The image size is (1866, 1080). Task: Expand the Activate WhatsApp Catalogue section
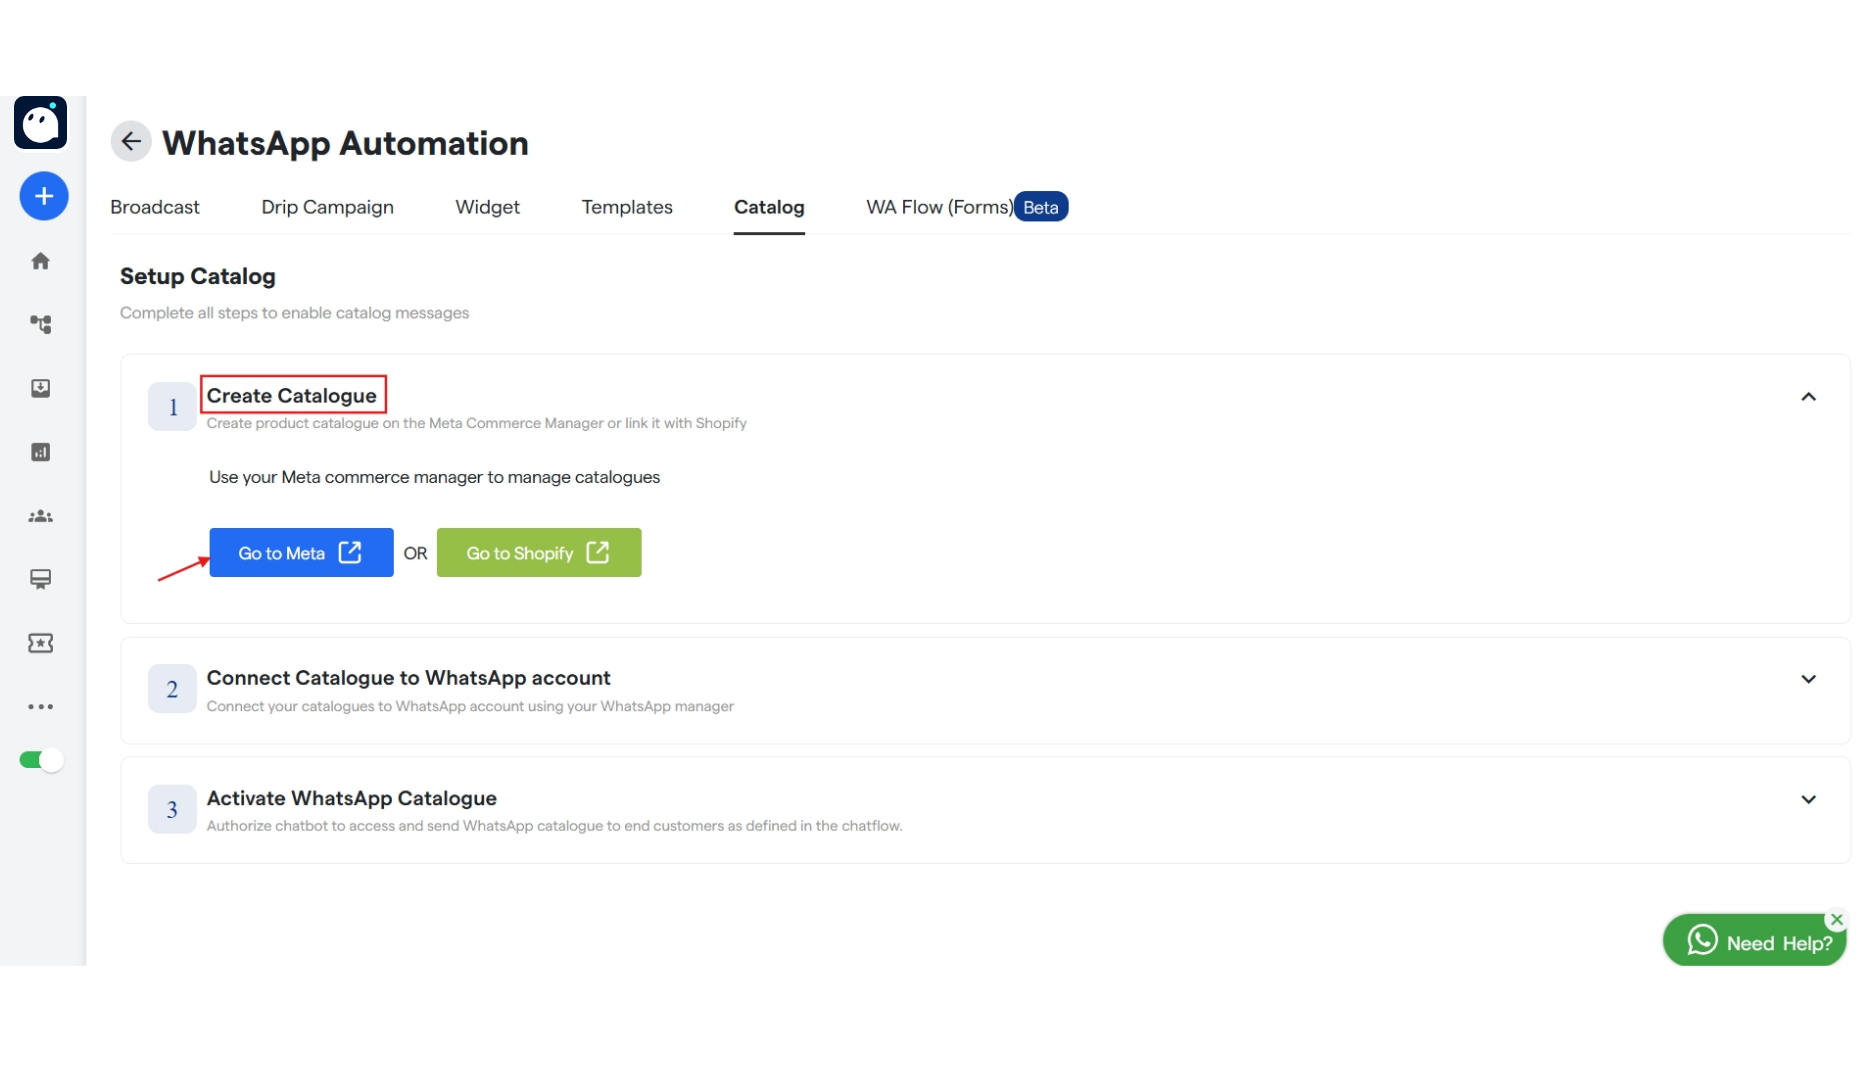click(1808, 799)
